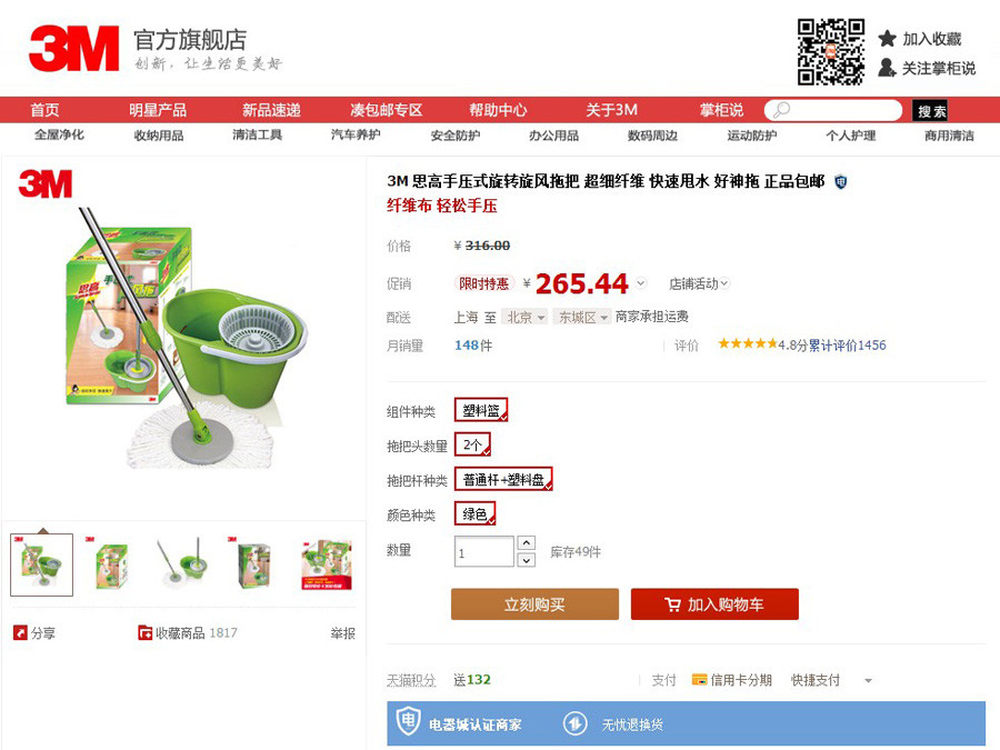Click the 立刻购买 buy now button
Screen dimensions: 1000x750
[535, 604]
